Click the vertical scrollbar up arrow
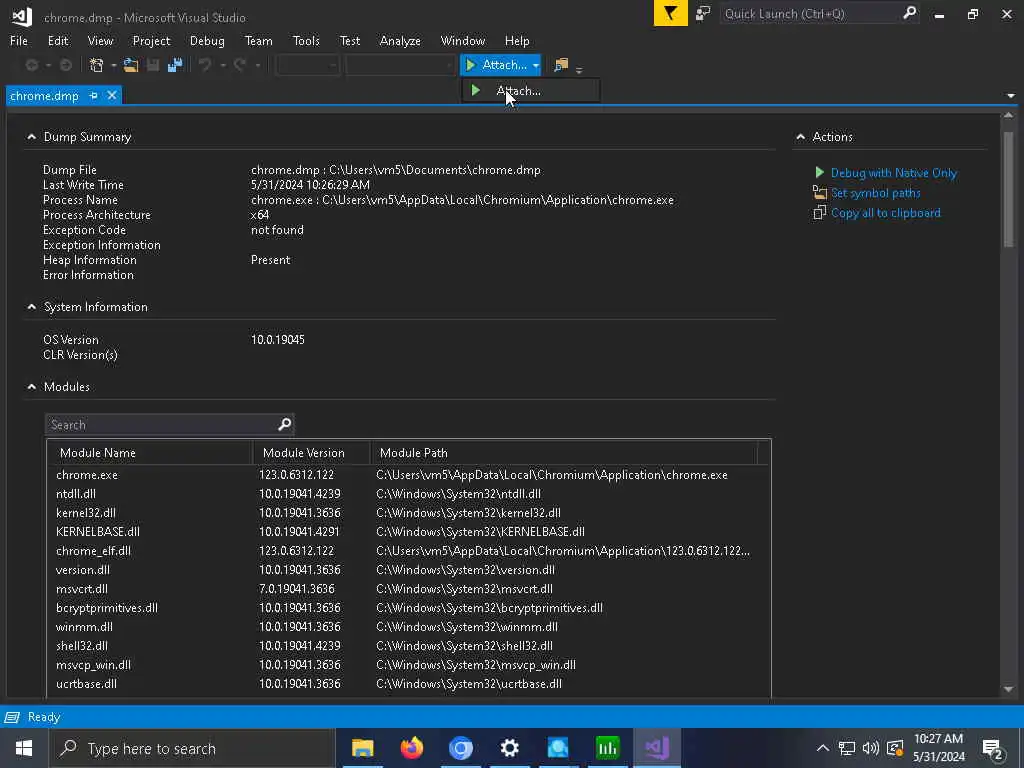 tap(1008, 115)
